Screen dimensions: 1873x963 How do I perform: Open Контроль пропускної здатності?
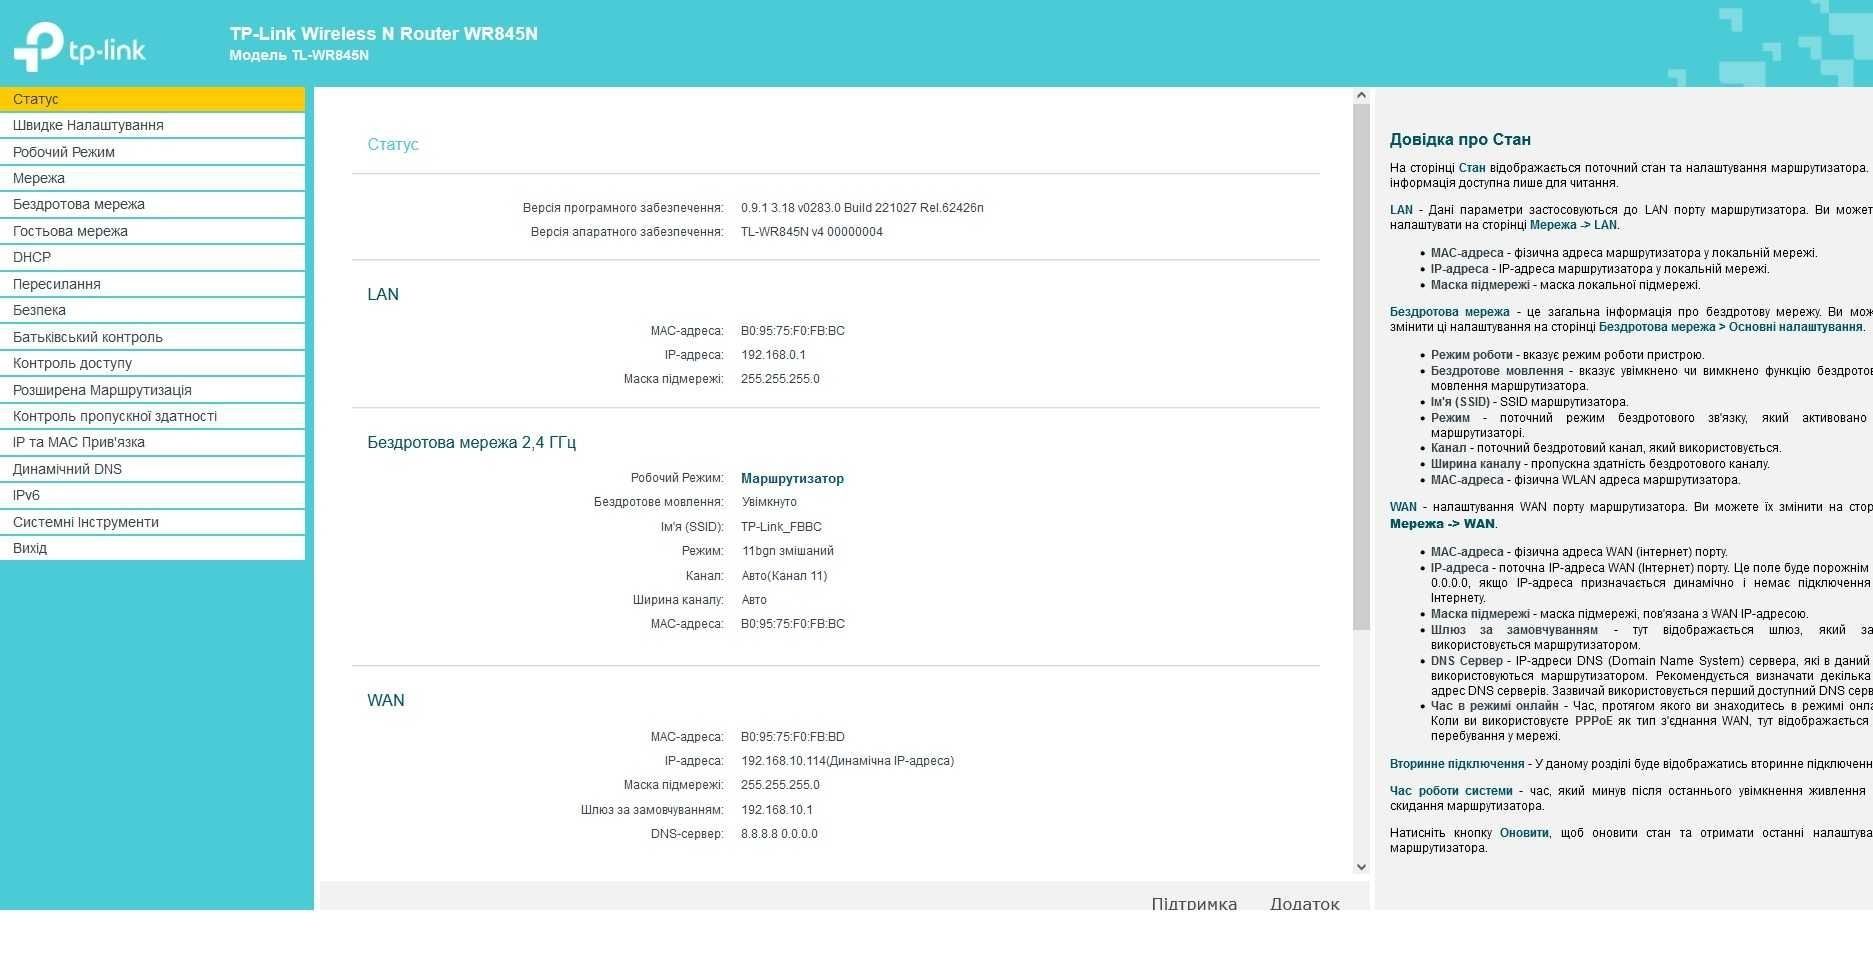(x=152, y=416)
